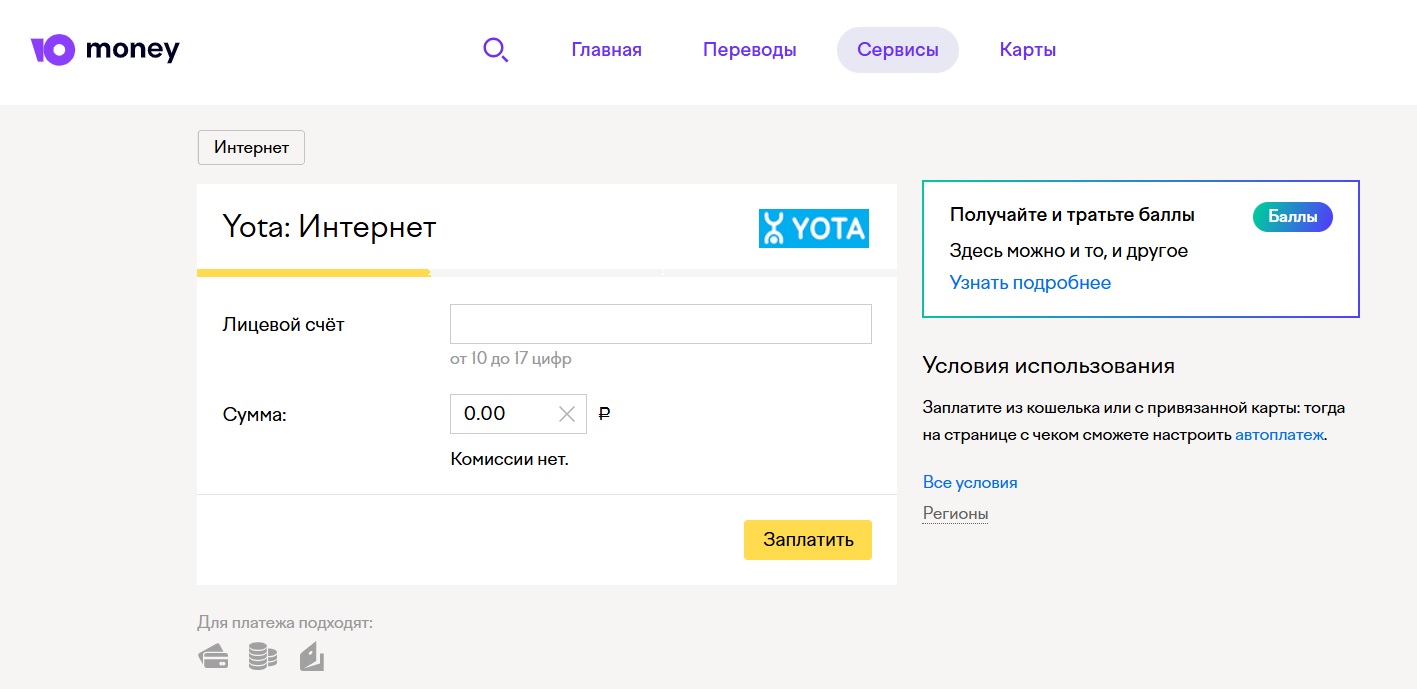Click the Yota: Интернет heading

point(329,227)
